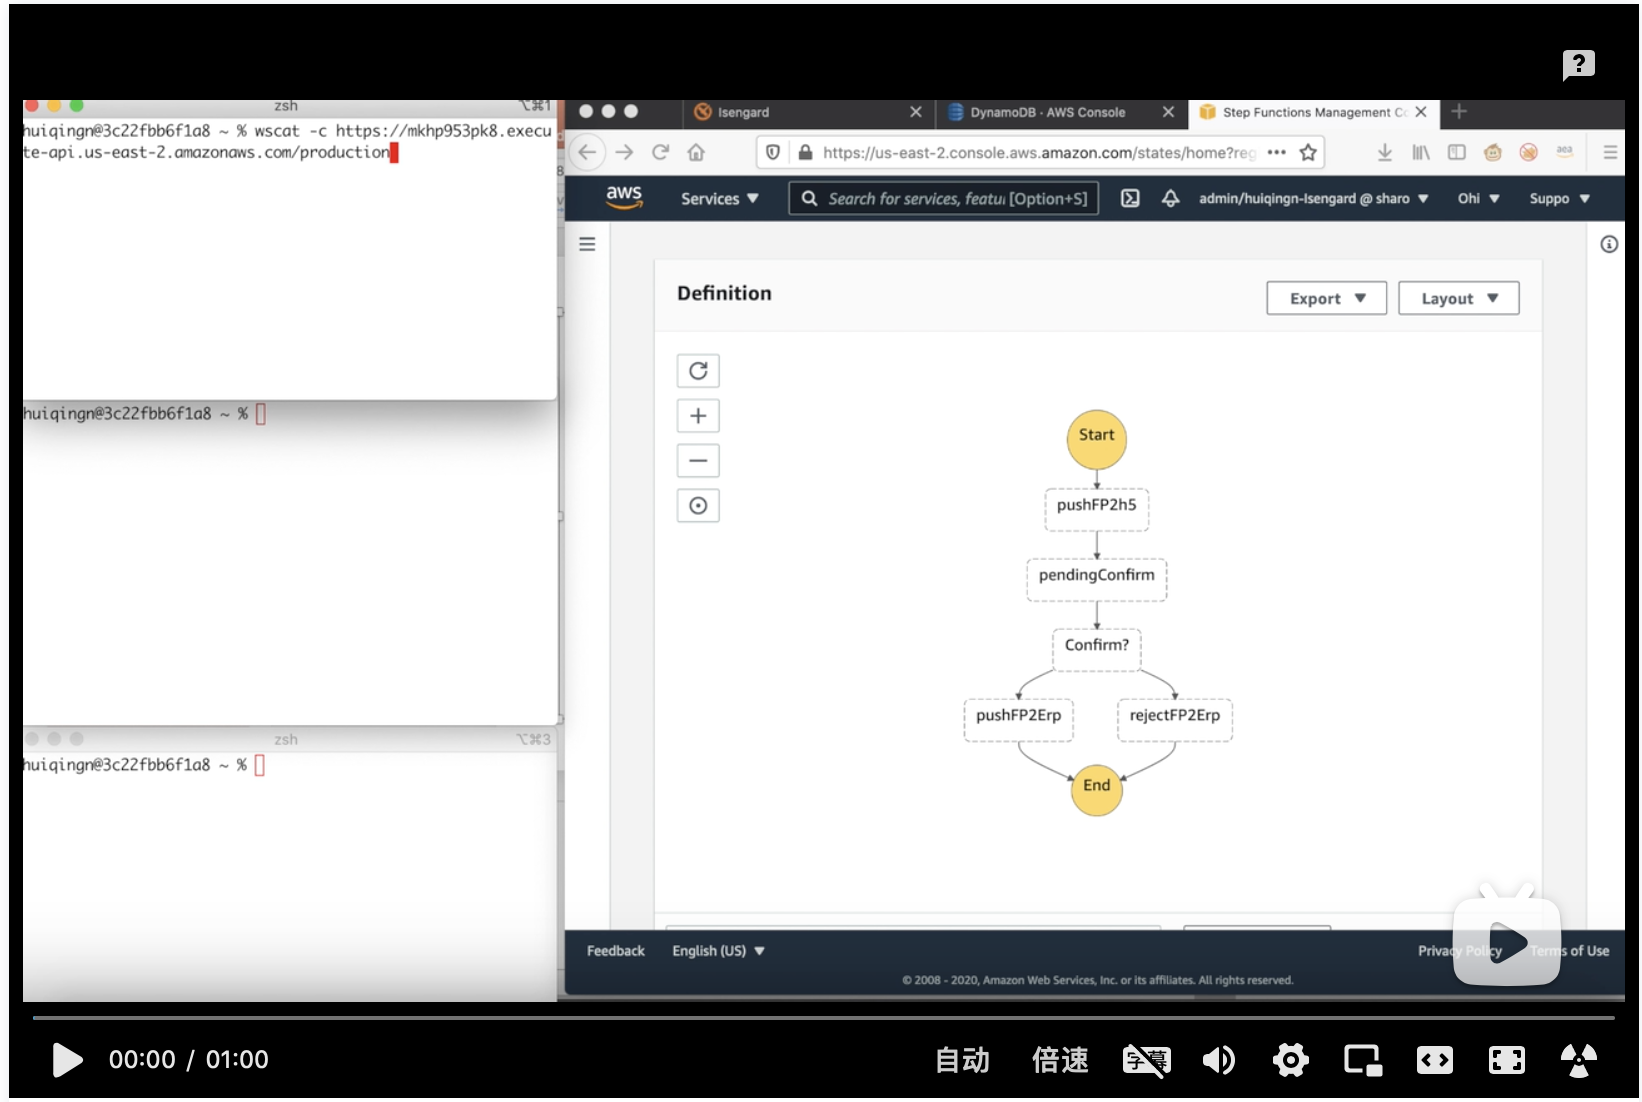Click the radiation-shaped icon in player bar

(1578, 1059)
